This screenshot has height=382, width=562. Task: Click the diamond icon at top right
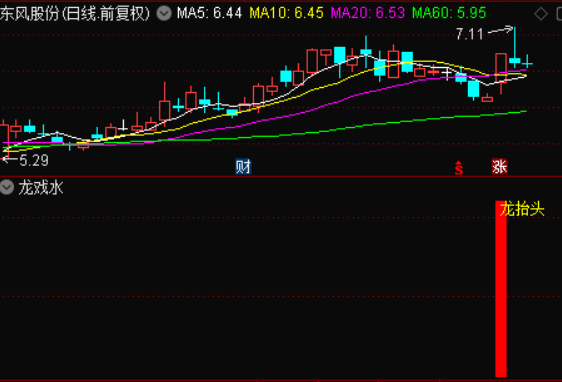pos(540,14)
